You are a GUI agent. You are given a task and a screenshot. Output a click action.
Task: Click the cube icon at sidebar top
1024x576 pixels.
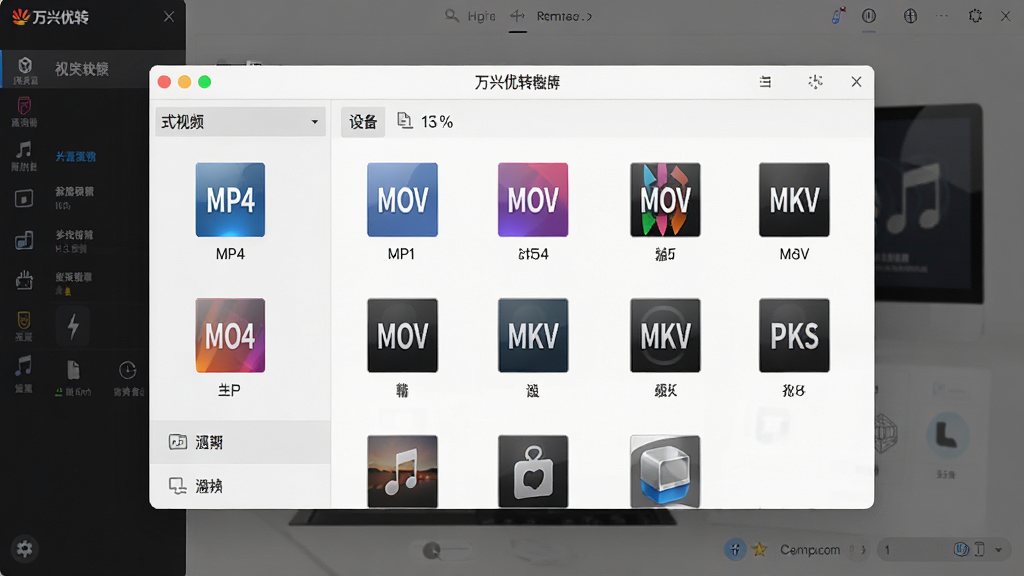coord(25,65)
